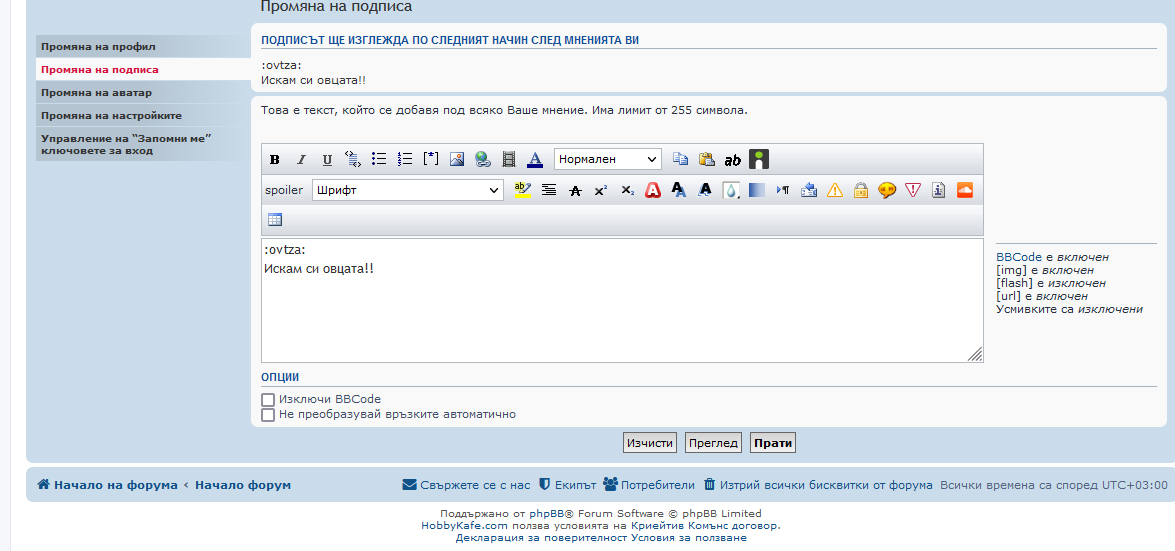The height and width of the screenshot is (551, 1175).
Task: Apply italic formatting
Action: (301, 159)
